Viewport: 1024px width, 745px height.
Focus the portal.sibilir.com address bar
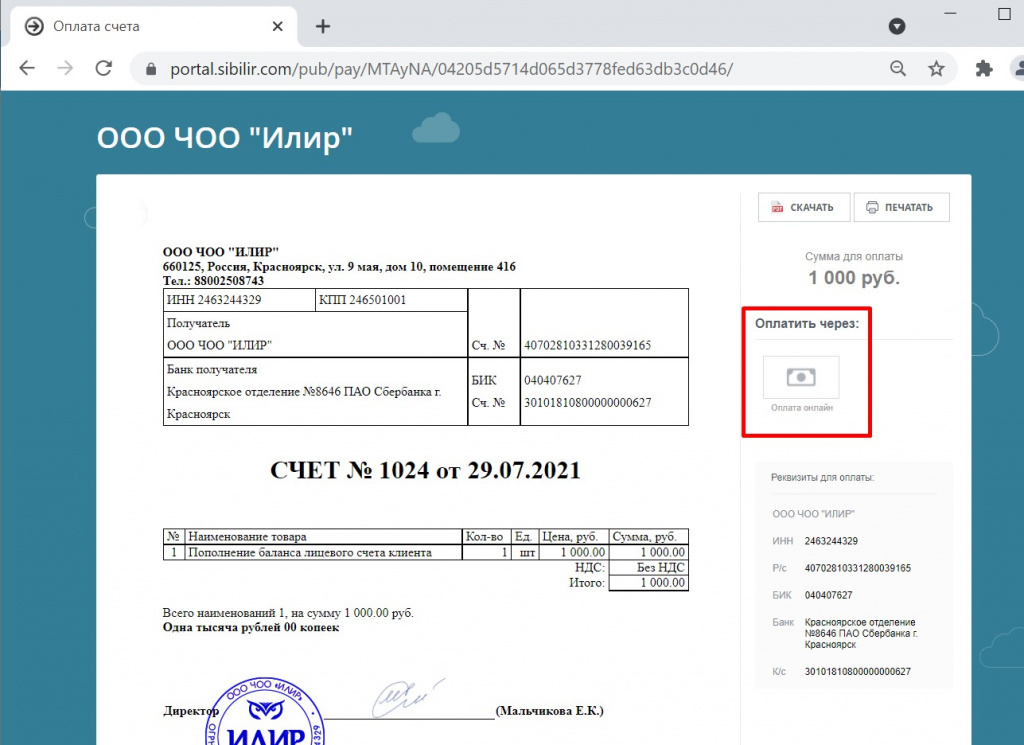[x=451, y=69]
